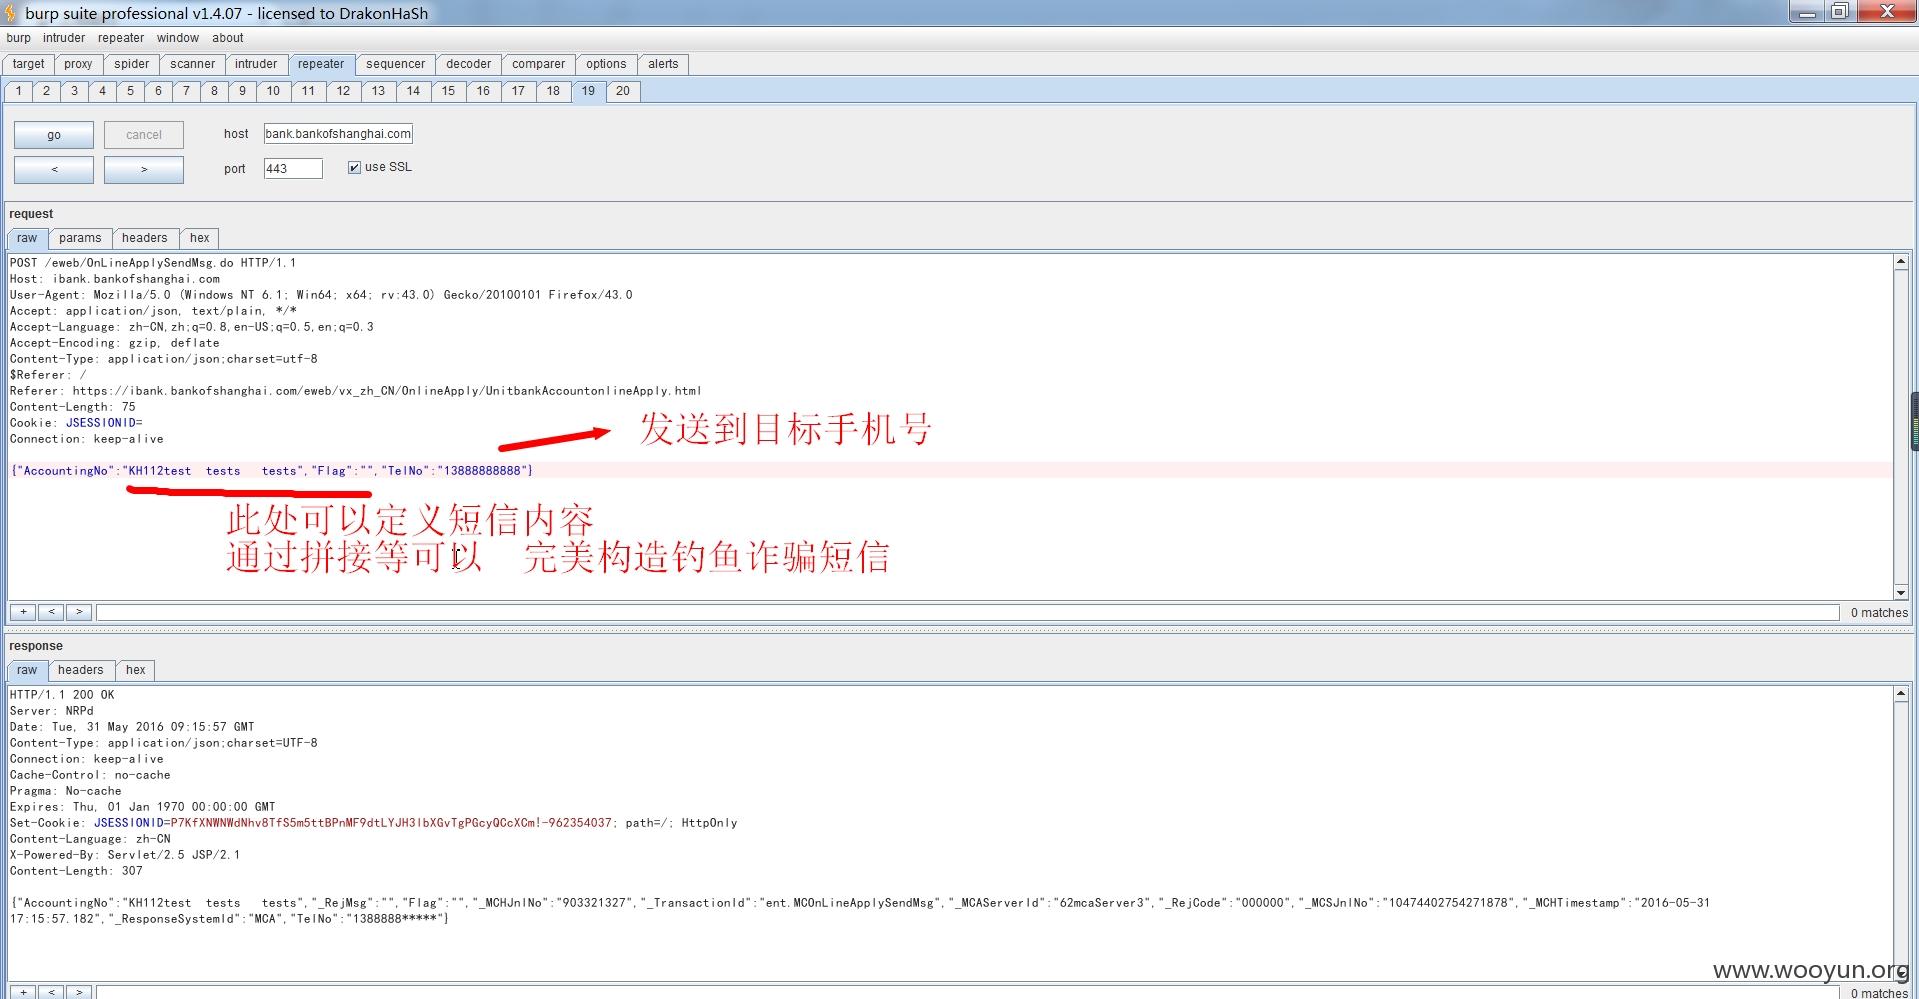Click the User-Agent header line
1919x999 pixels.
tap(321, 295)
